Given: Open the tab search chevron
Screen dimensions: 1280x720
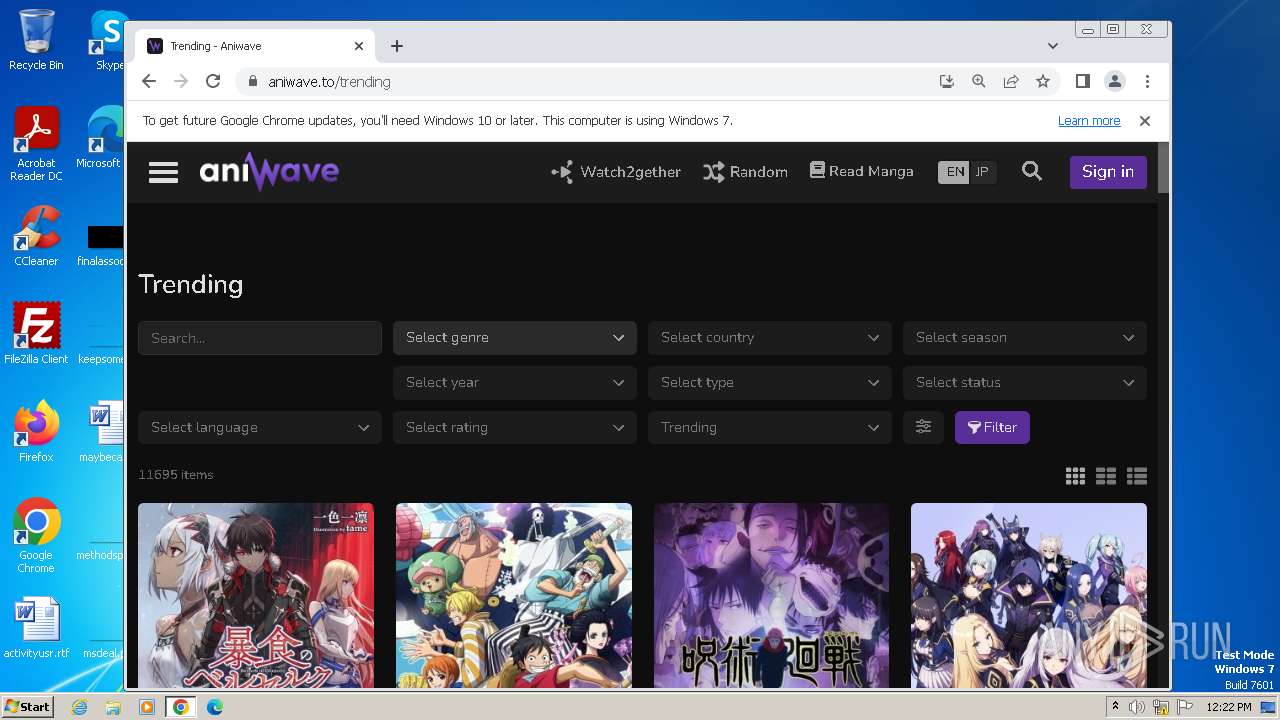Looking at the screenshot, I should tap(1053, 46).
